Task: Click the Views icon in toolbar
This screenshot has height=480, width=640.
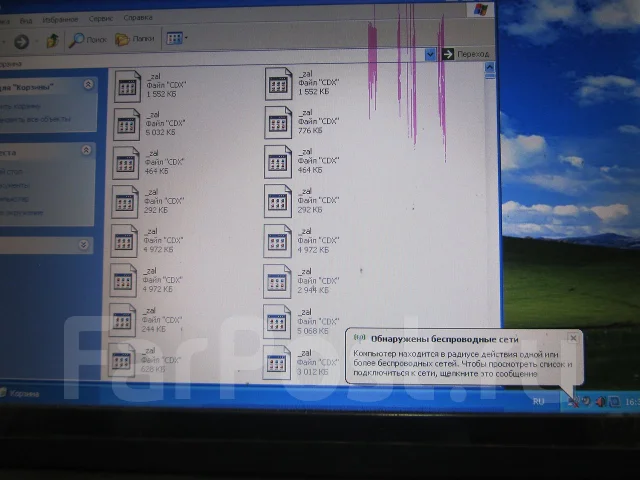Action: click(174, 38)
